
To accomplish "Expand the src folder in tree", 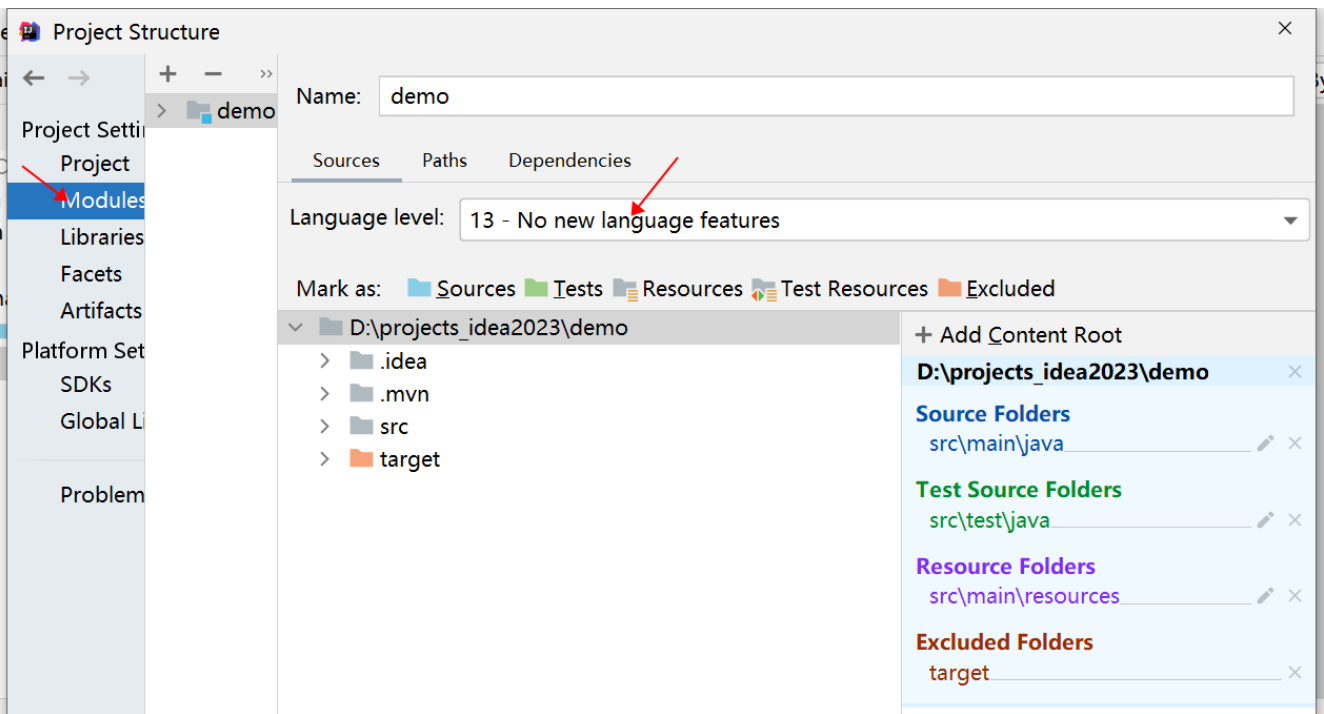I will [x=324, y=427].
